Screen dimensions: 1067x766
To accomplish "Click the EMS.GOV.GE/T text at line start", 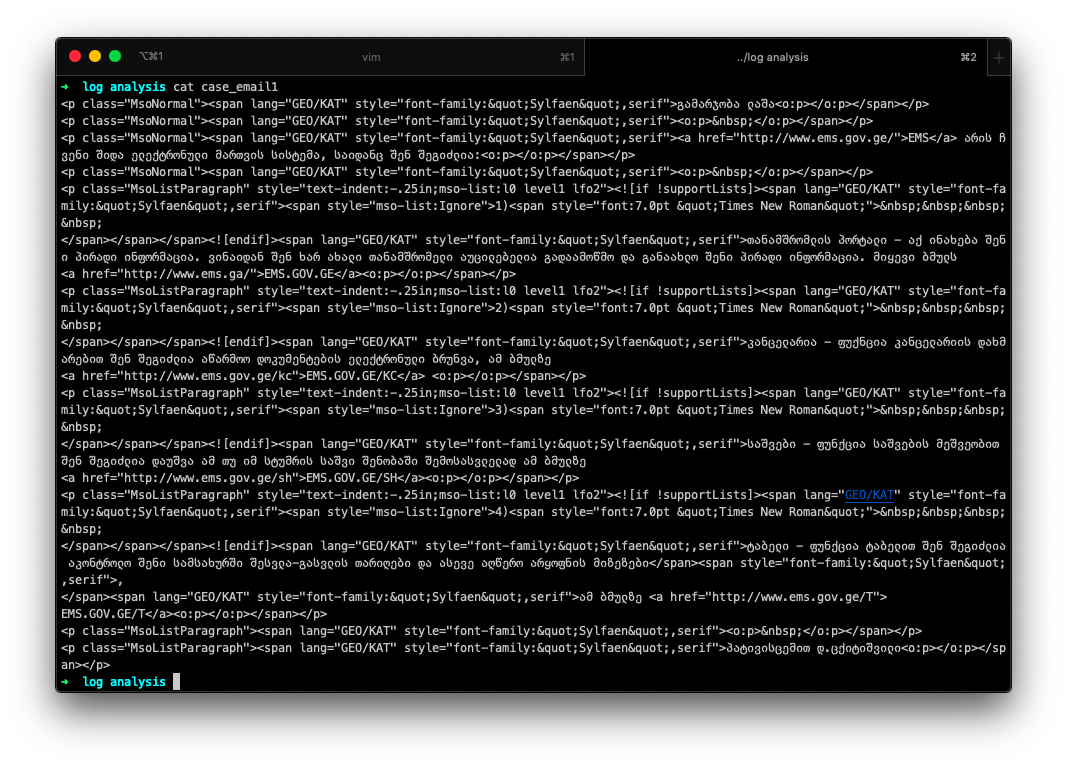I will (103, 614).
